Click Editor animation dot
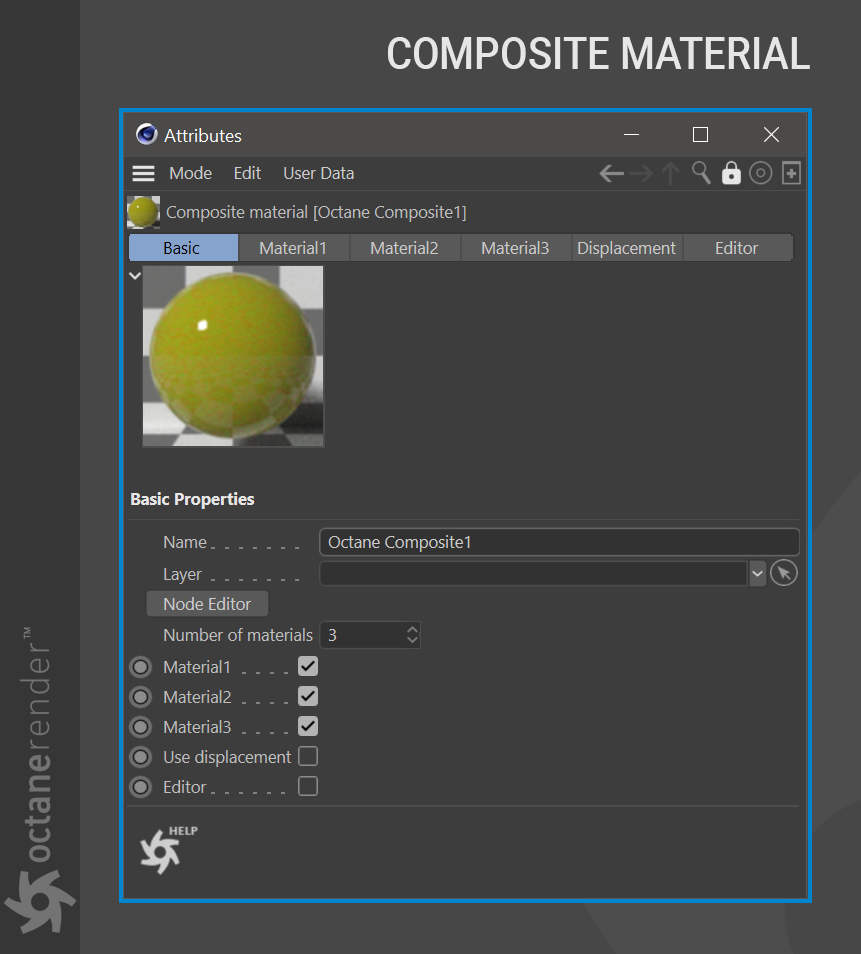The image size is (861, 954). (141, 787)
